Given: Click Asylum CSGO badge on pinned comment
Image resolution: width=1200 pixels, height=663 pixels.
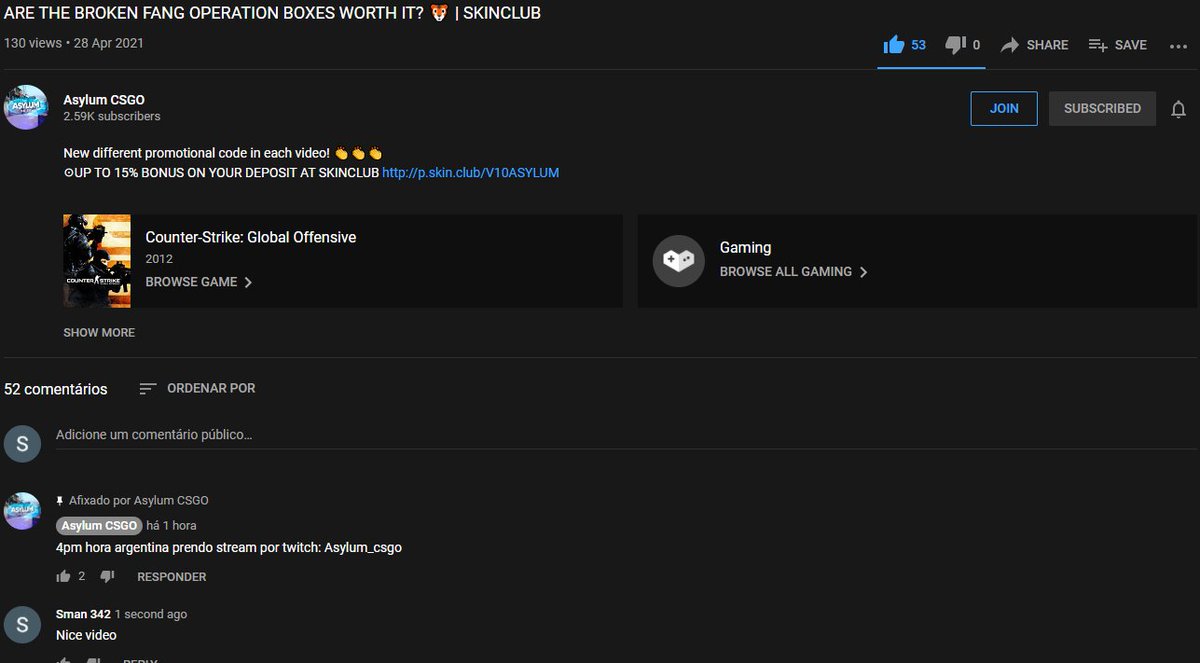Looking at the screenshot, I should click(x=99, y=525).
